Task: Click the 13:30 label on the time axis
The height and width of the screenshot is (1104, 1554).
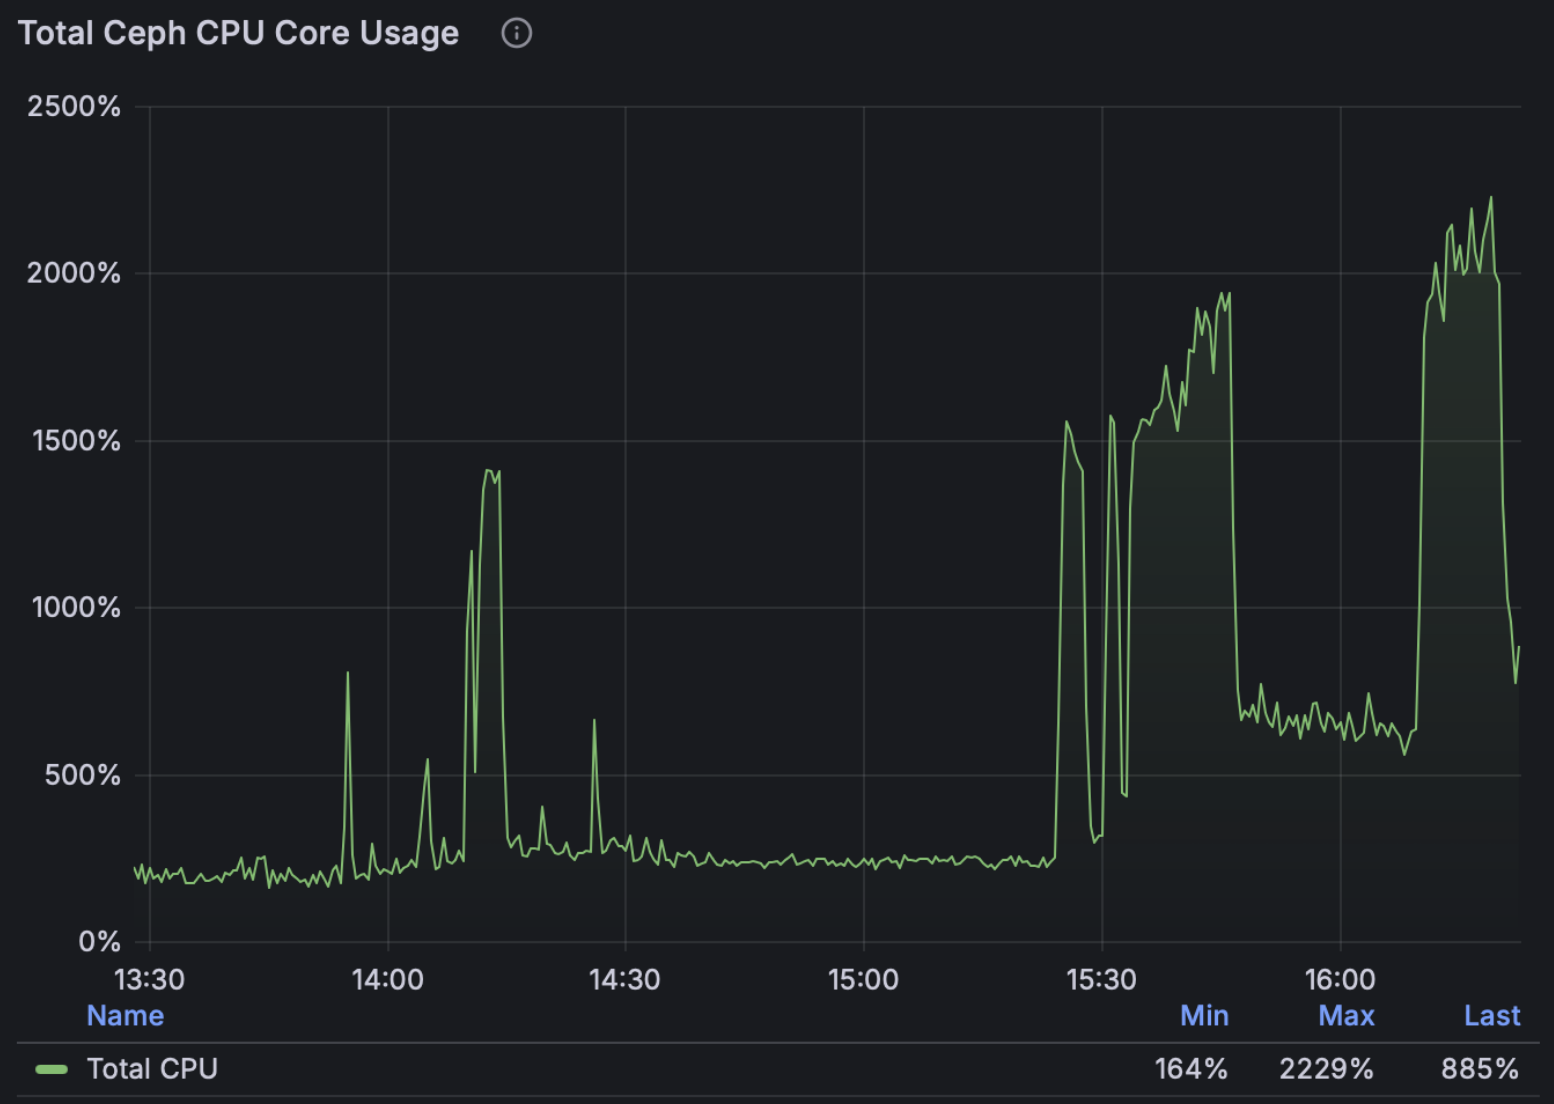Action: (149, 979)
